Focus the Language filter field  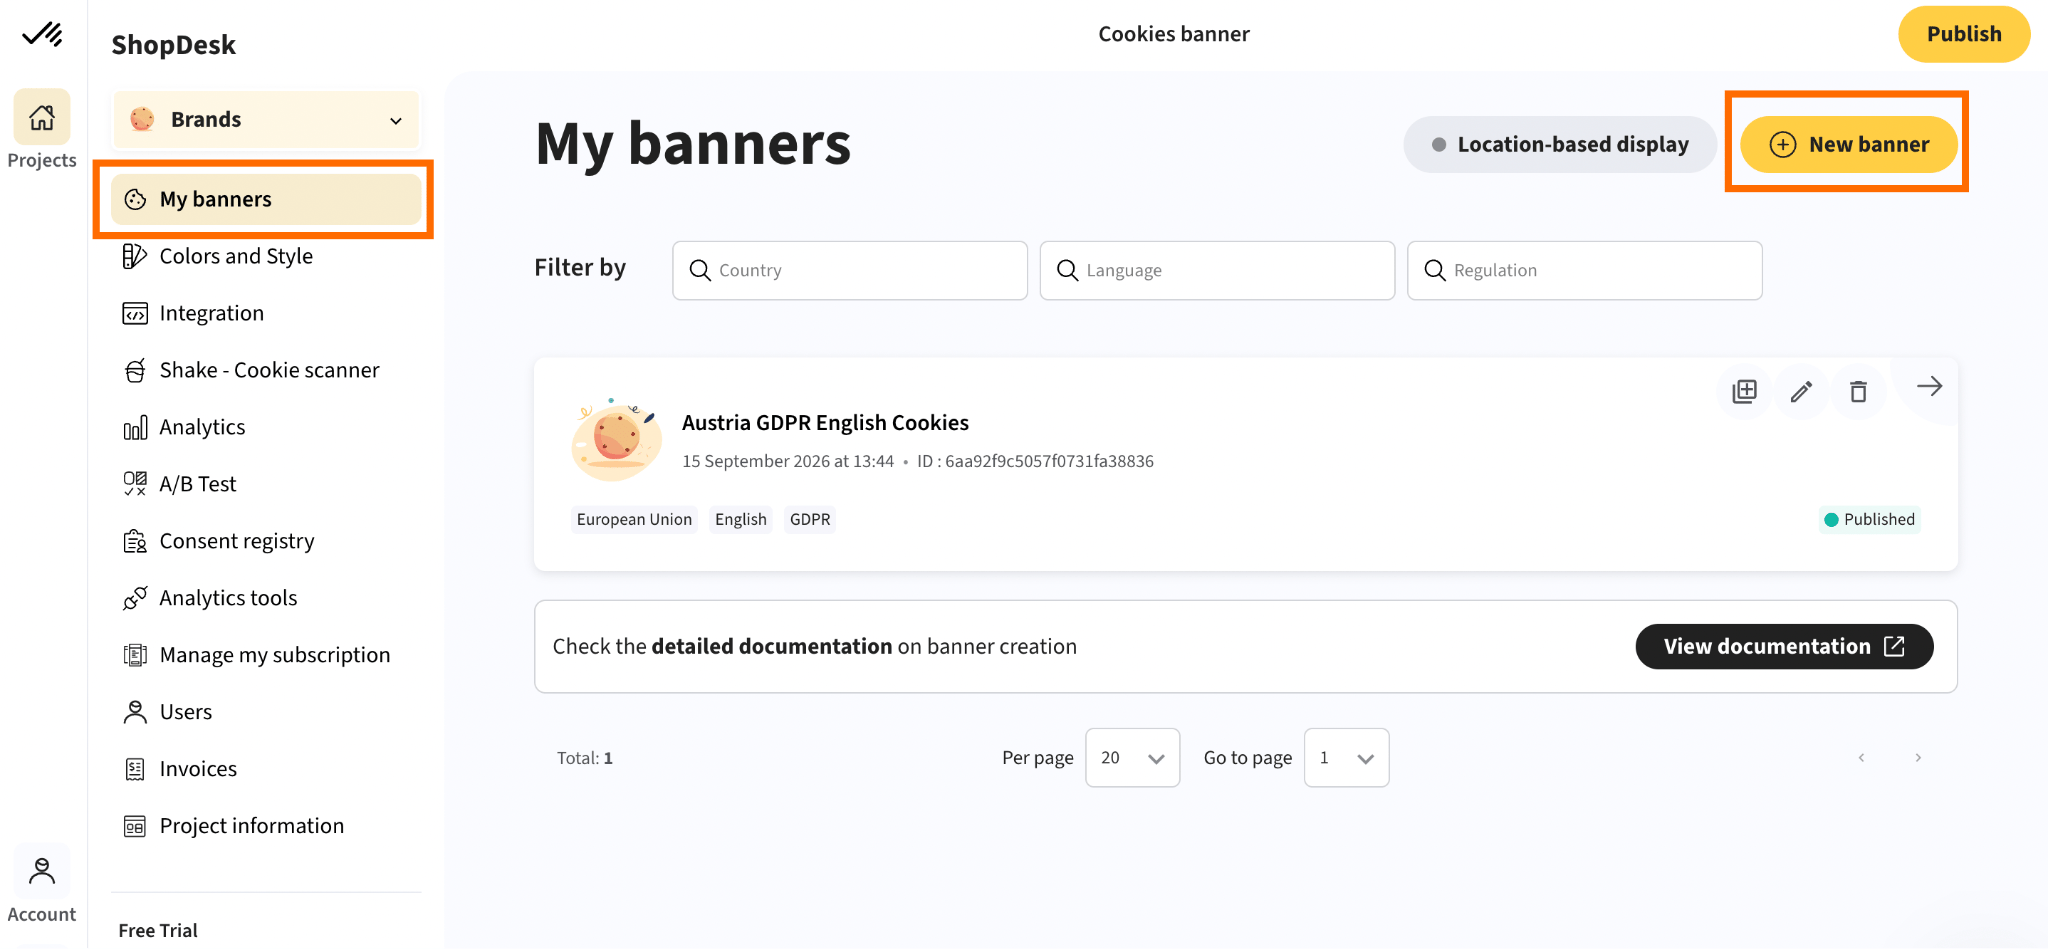1217,270
